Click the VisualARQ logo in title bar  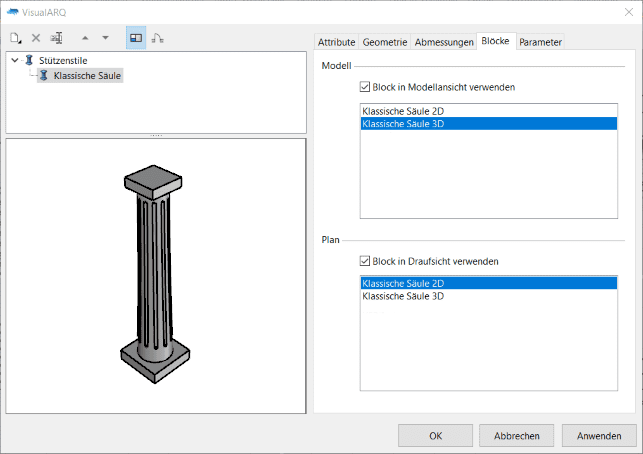(13, 12)
